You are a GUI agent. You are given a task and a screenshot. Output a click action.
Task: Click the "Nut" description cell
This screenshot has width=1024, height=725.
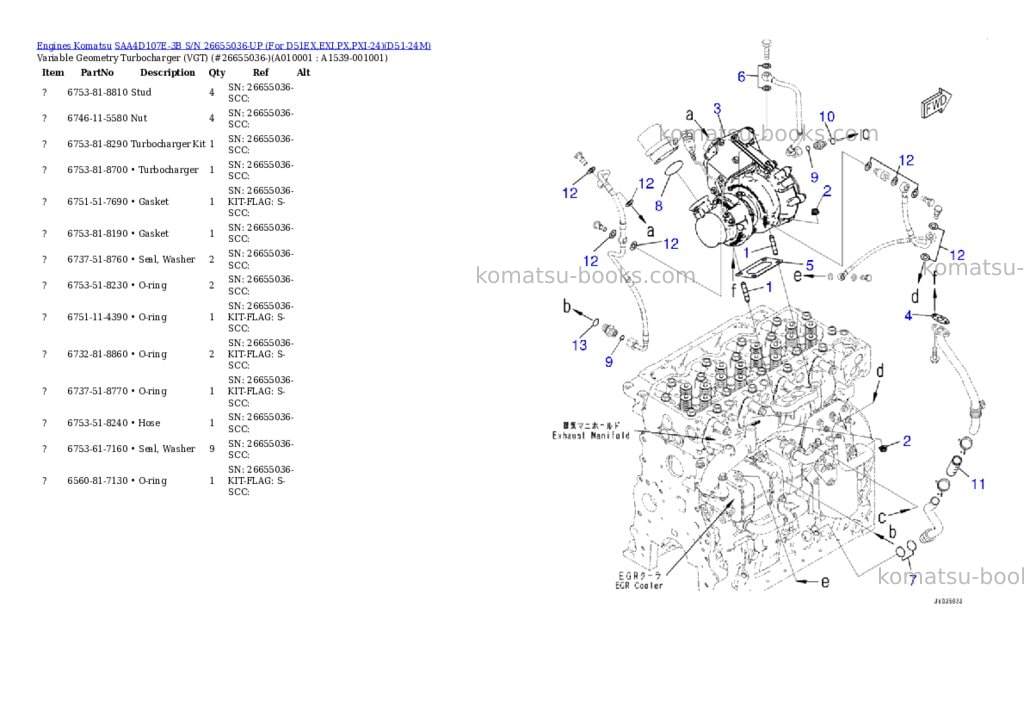[x=139, y=118]
